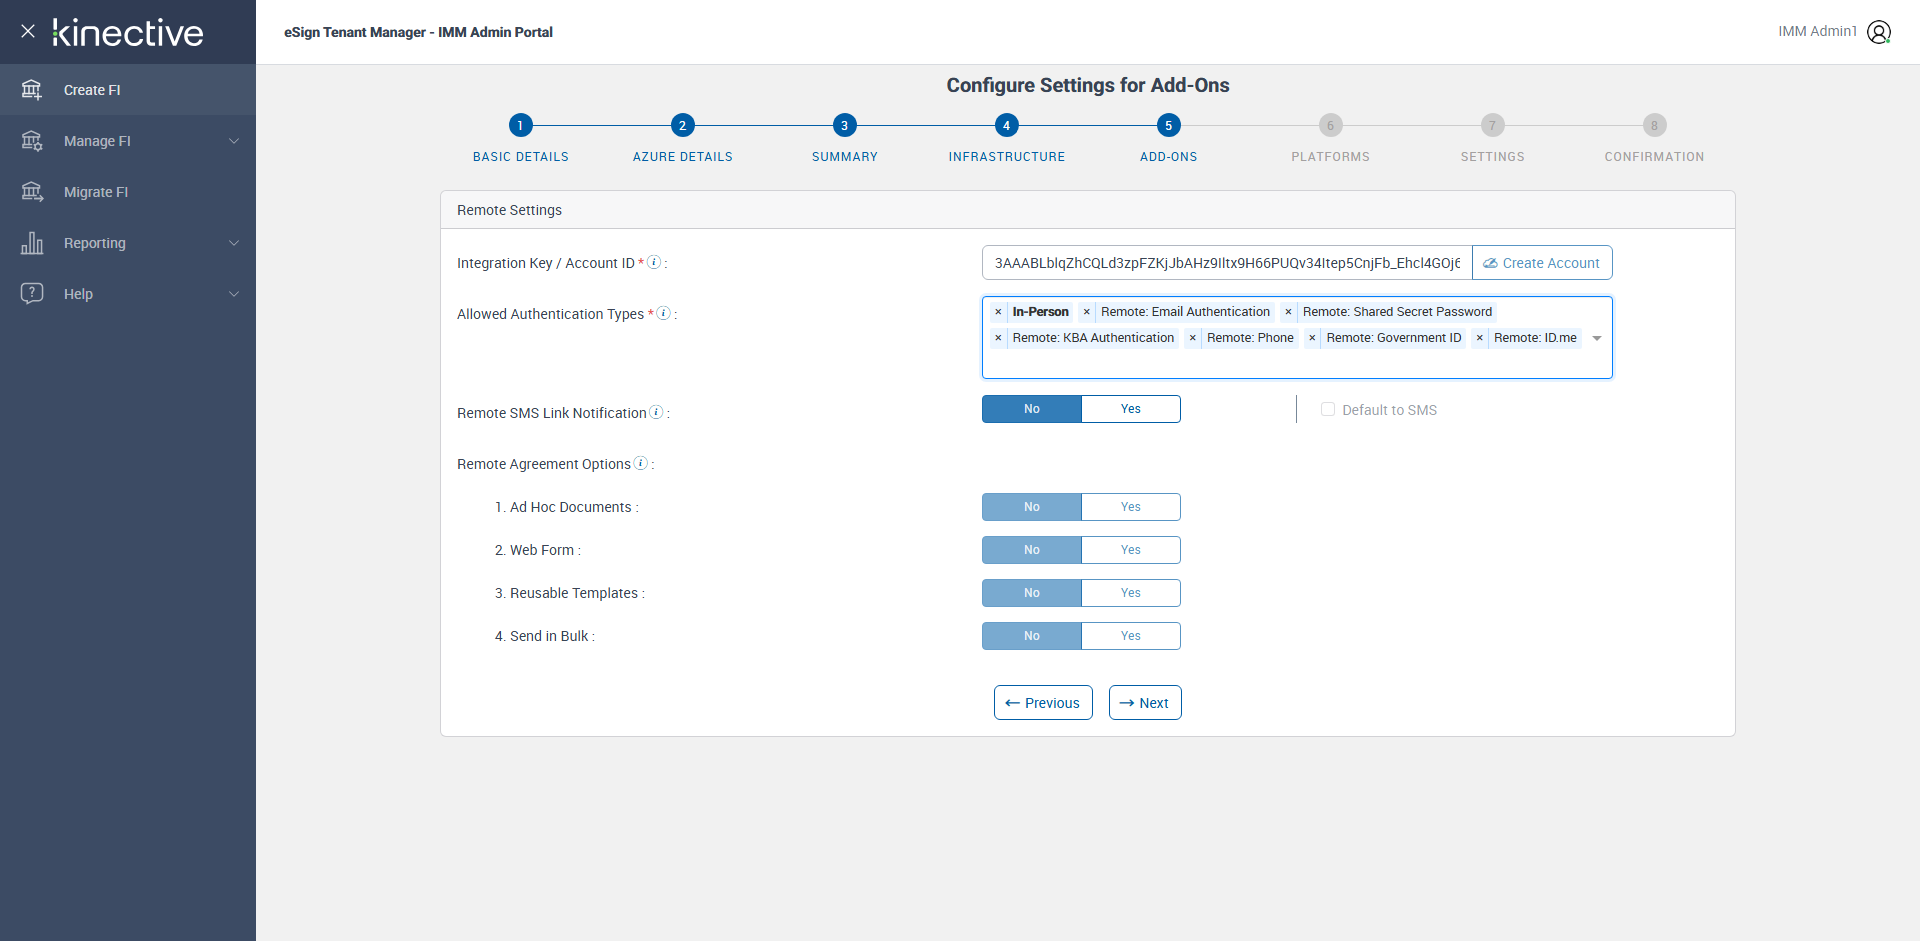Click the Create Account button

(x=1542, y=262)
